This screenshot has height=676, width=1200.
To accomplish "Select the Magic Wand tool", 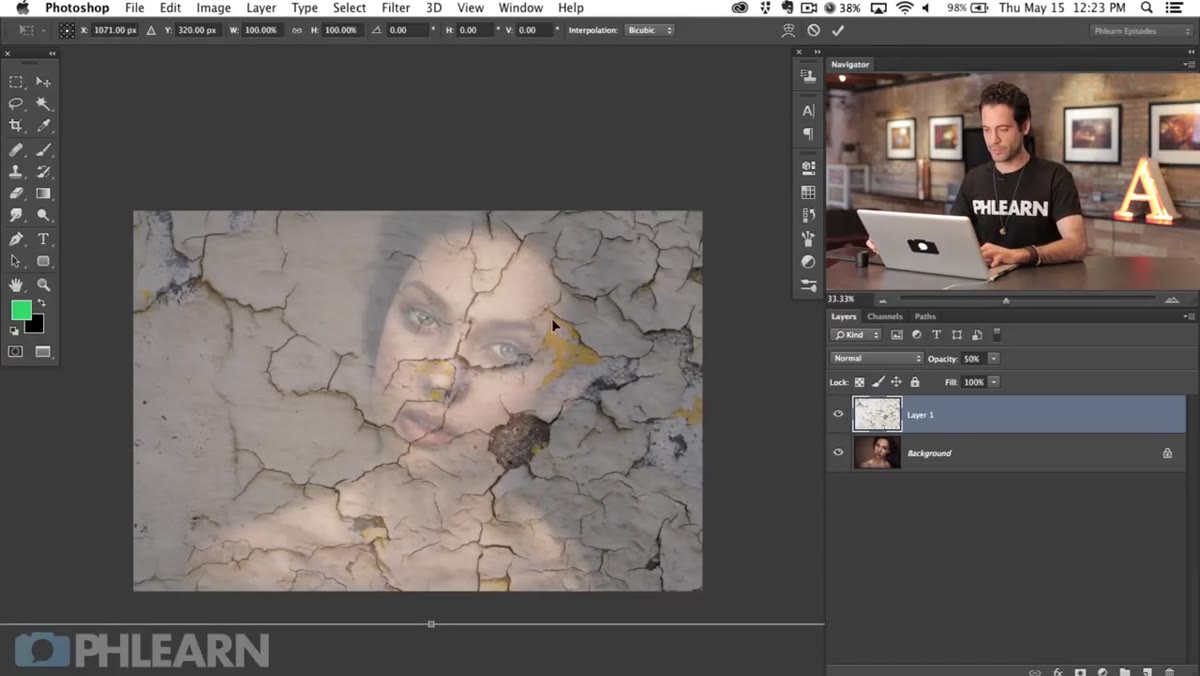I will click(x=43, y=104).
